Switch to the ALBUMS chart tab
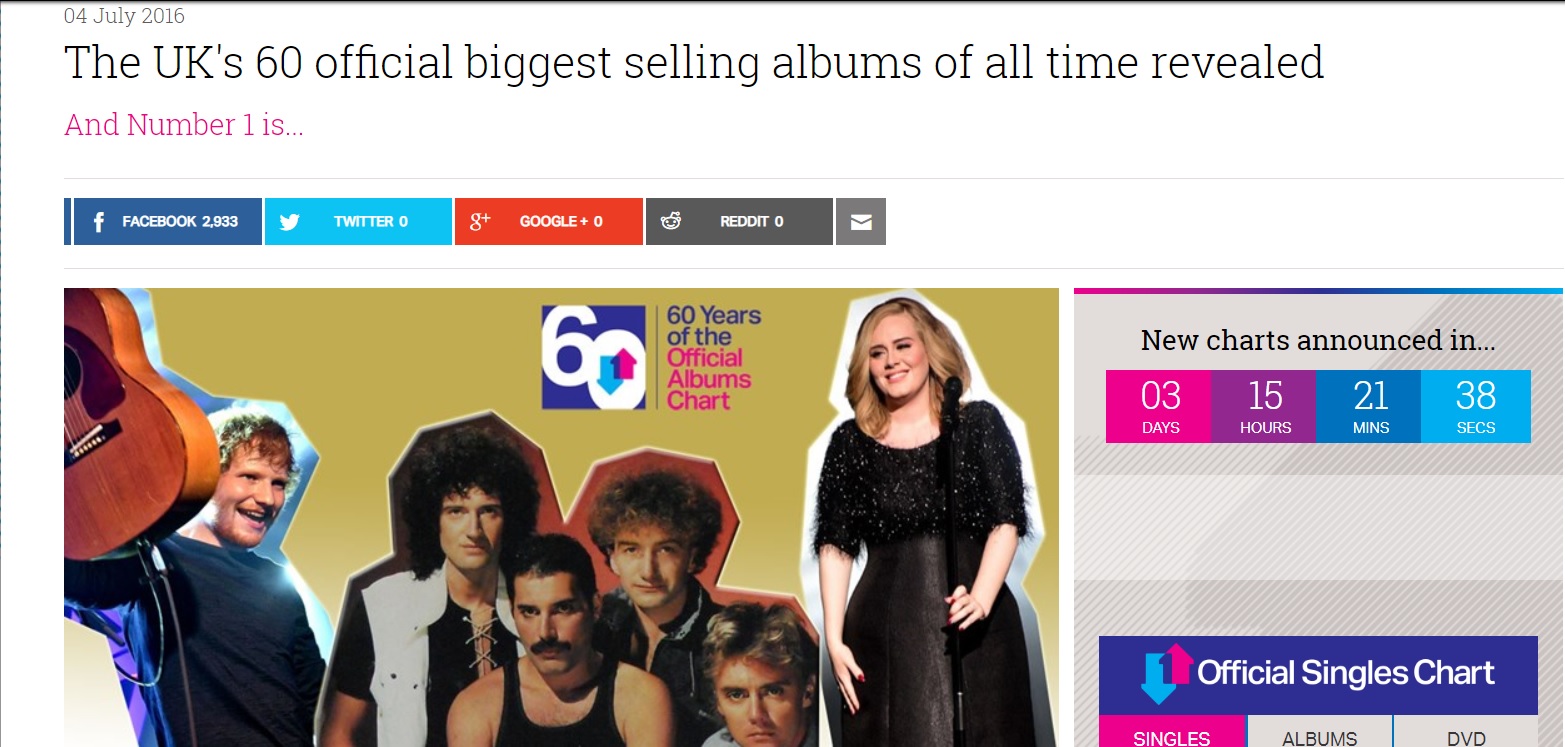Image resolution: width=1565 pixels, height=747 pixels. click(x=1320, y=732)
